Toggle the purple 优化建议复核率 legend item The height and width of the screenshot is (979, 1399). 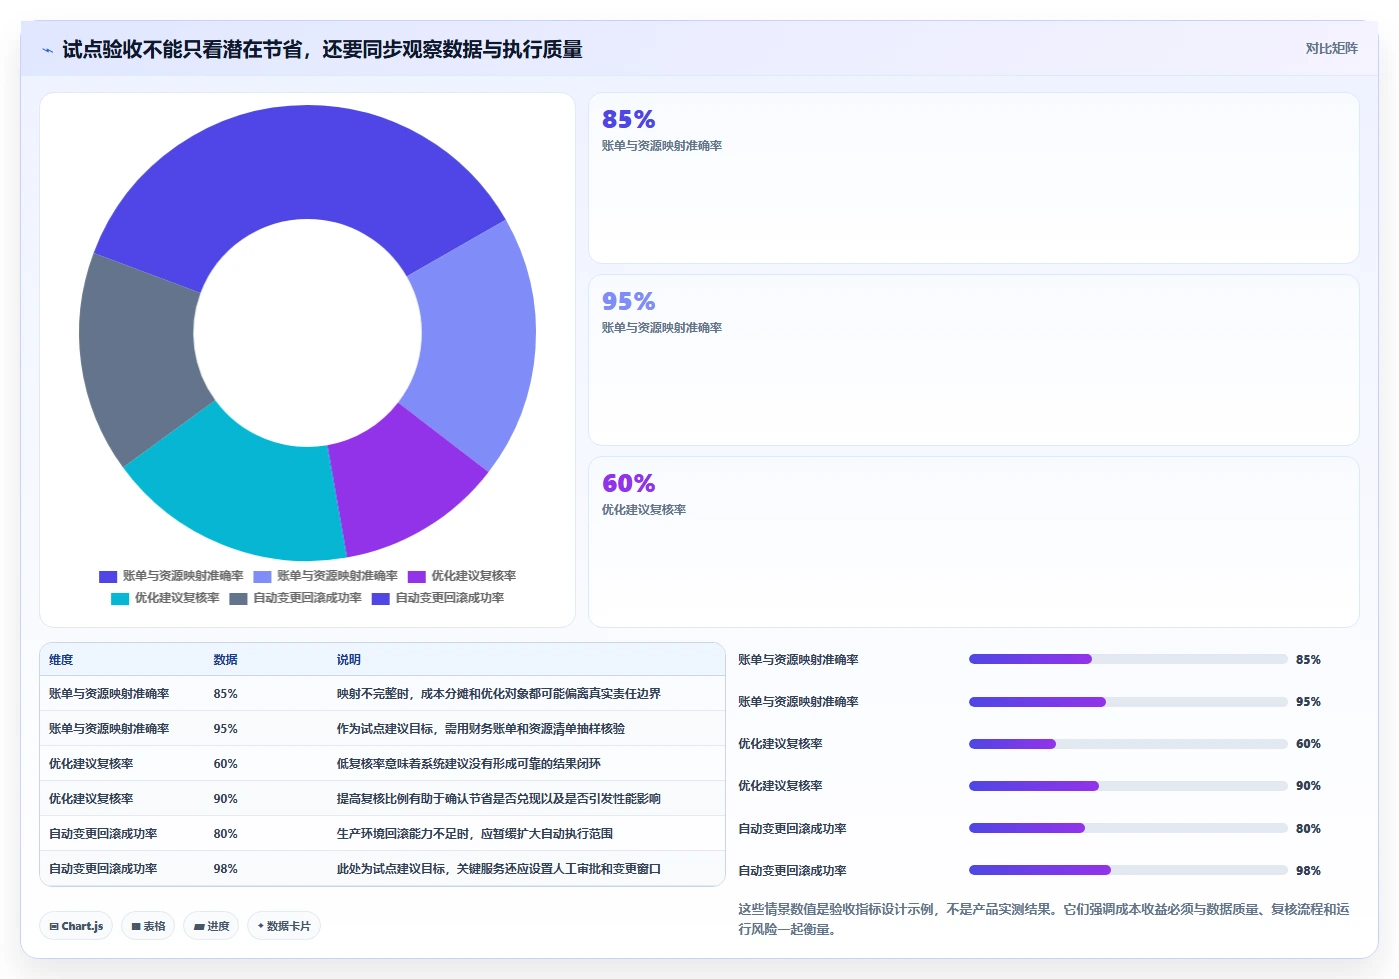[x=462, y=576]
